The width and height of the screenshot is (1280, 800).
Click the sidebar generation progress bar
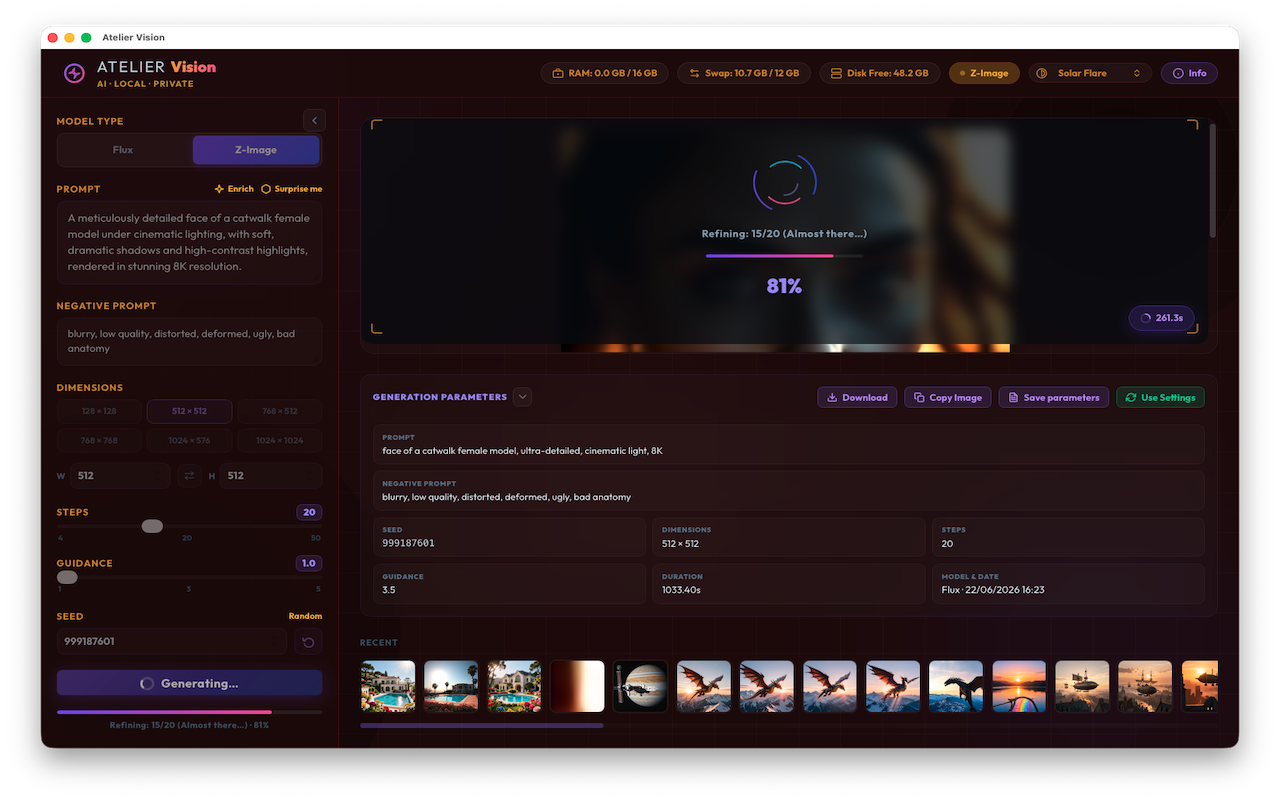pos(189,712)
